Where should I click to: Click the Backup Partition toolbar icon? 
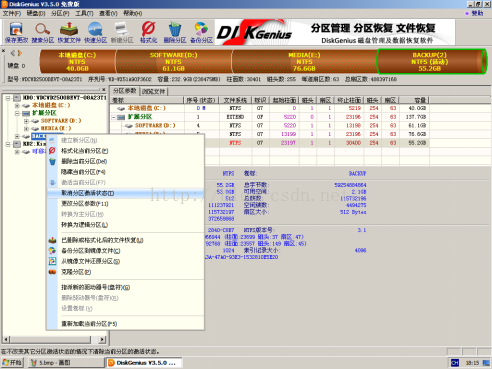(x=201, y=32)
